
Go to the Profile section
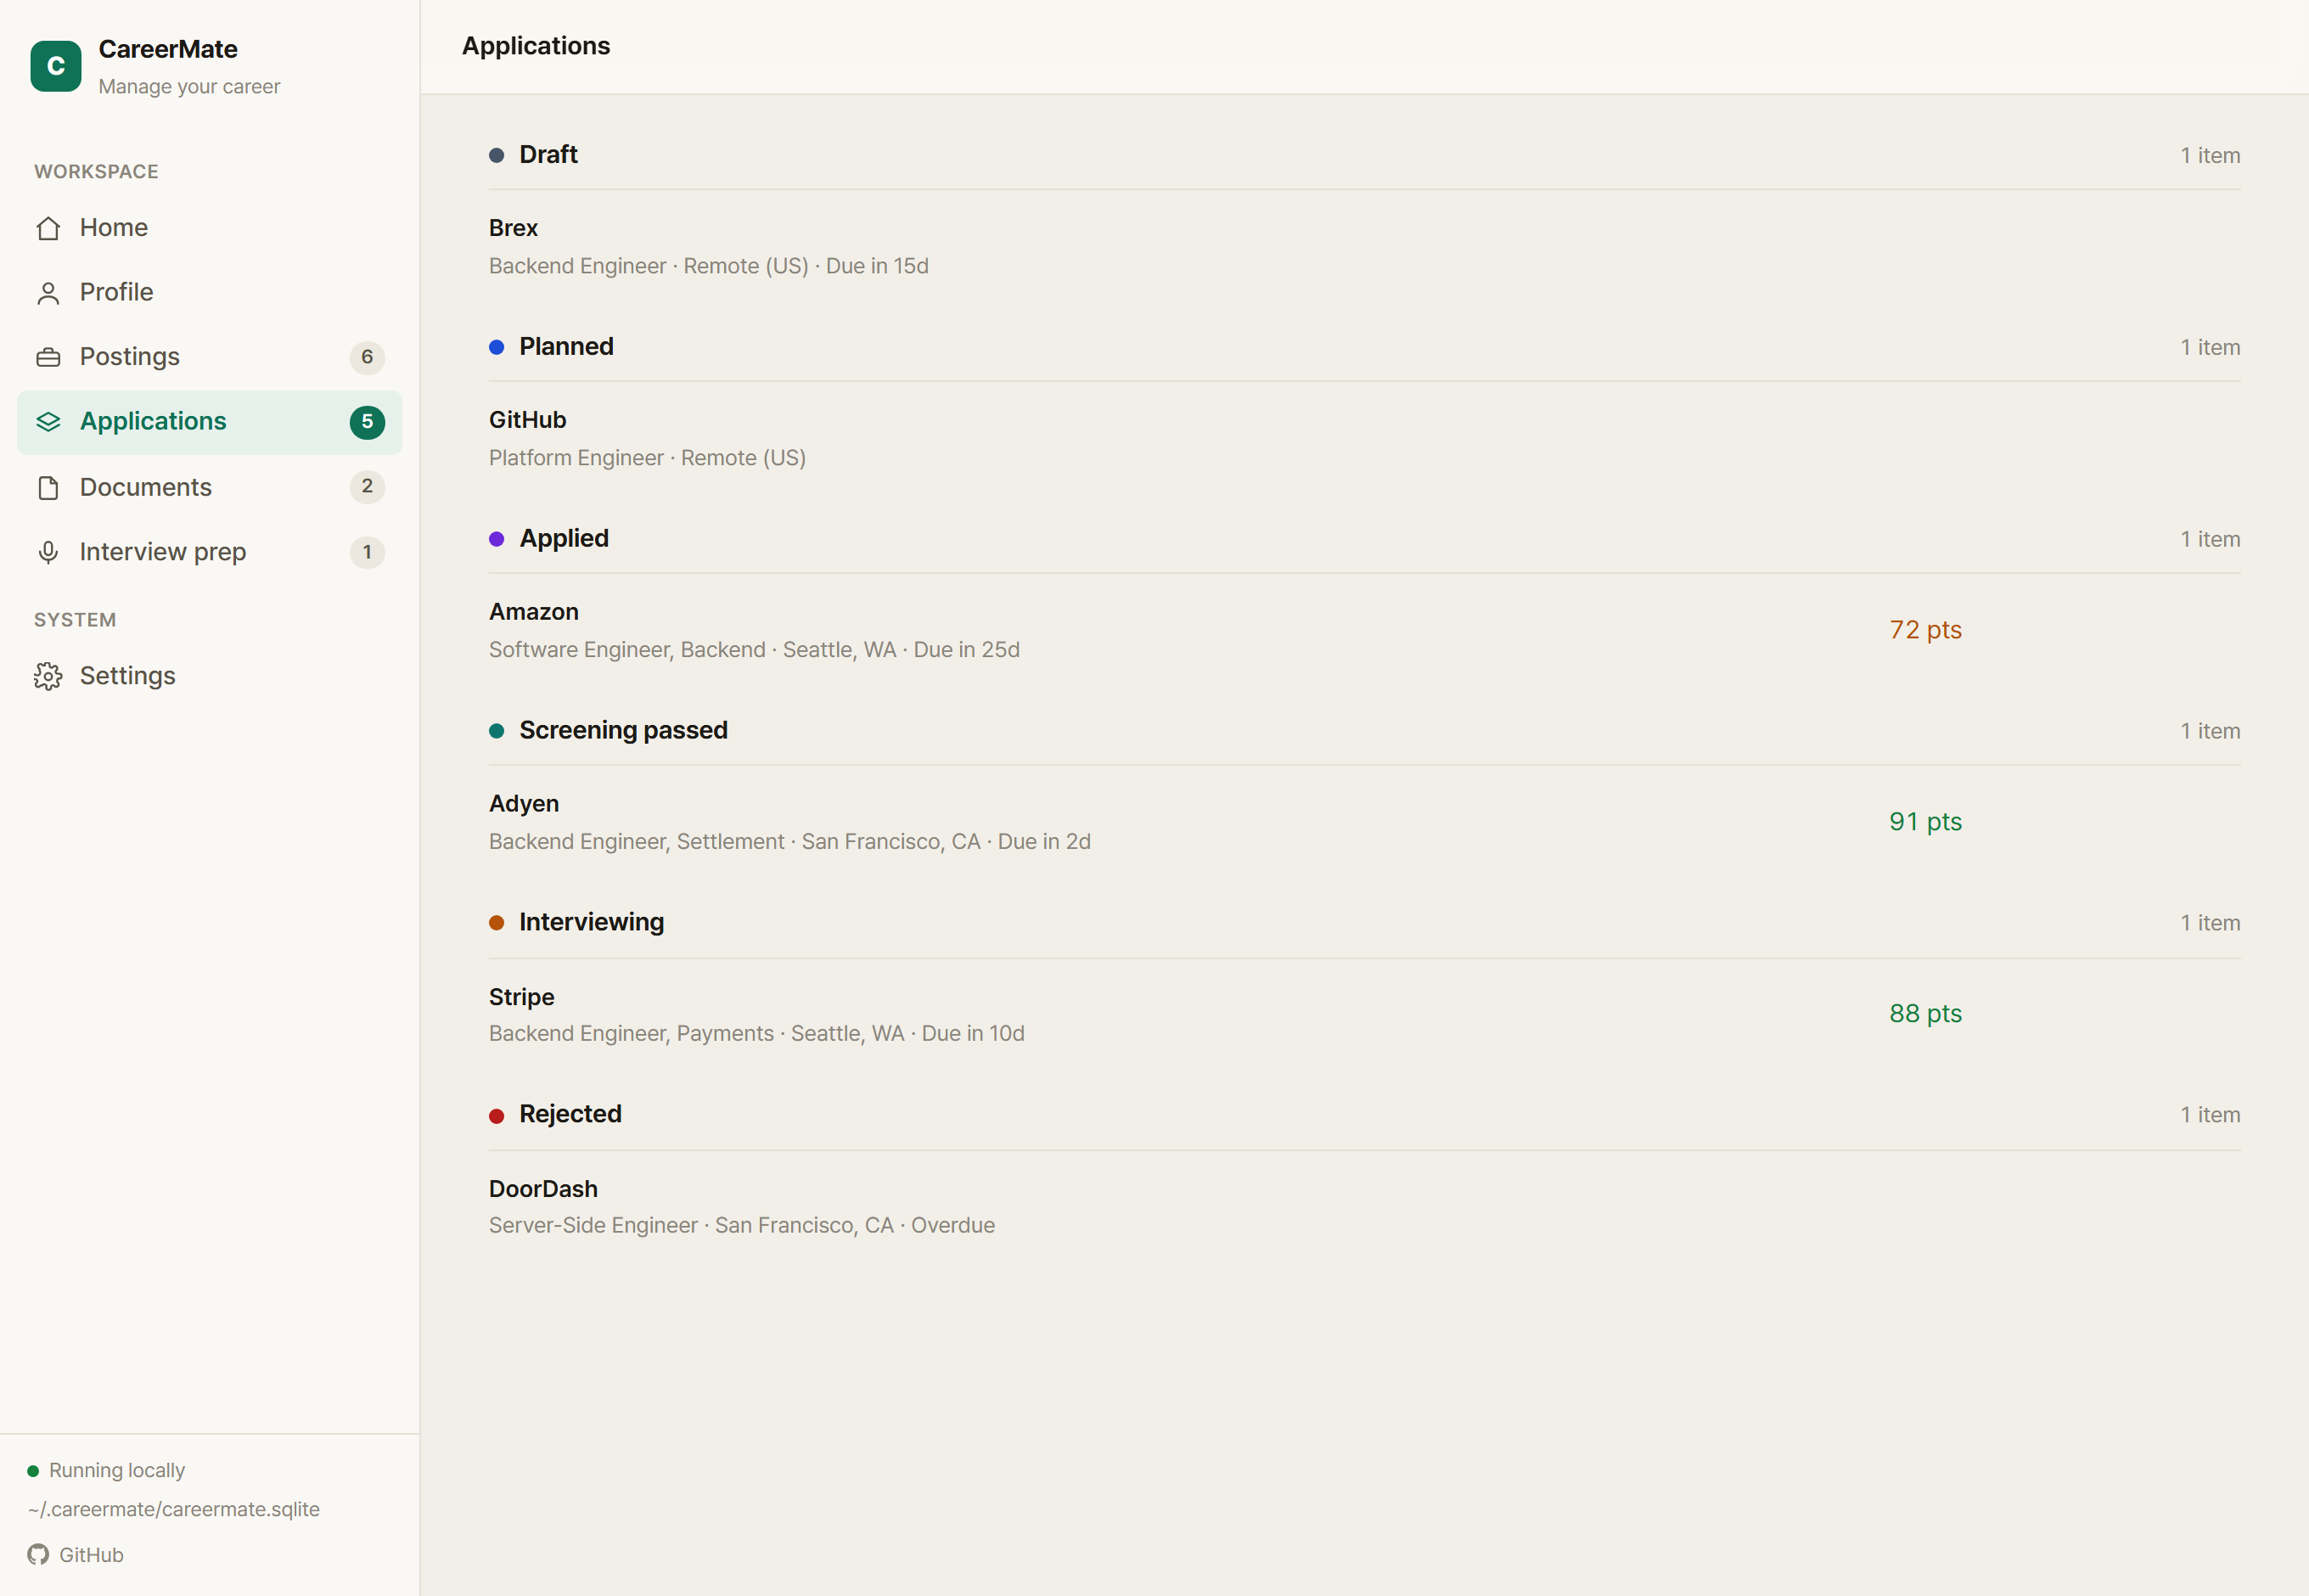[x=210, y=293]
